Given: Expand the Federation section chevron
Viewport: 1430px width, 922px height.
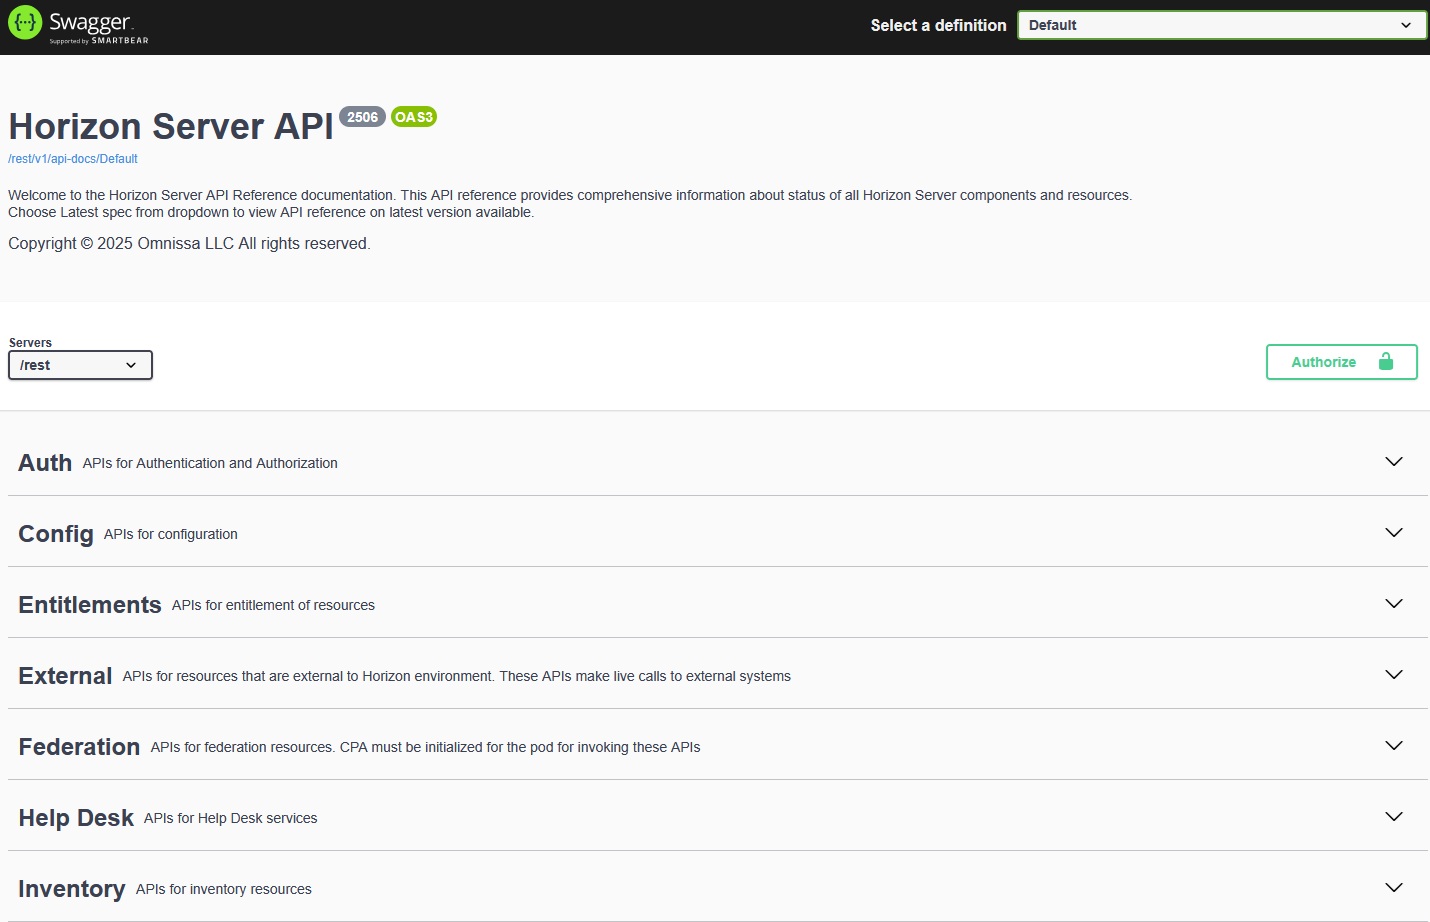Looking at the screenshot, I should pyautogui.click(x=1394, y=745).
